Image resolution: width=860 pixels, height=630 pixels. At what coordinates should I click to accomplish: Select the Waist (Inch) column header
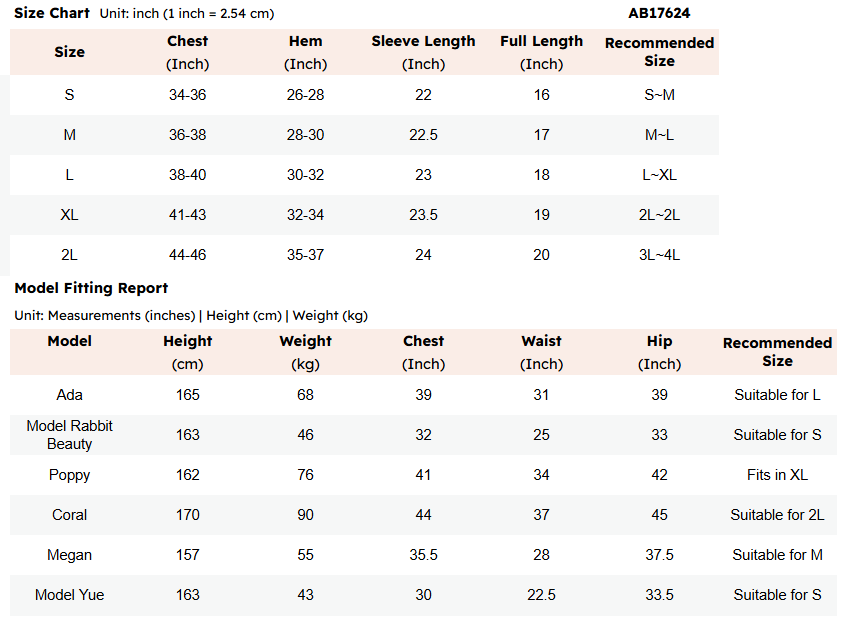[x=541, y=353]
